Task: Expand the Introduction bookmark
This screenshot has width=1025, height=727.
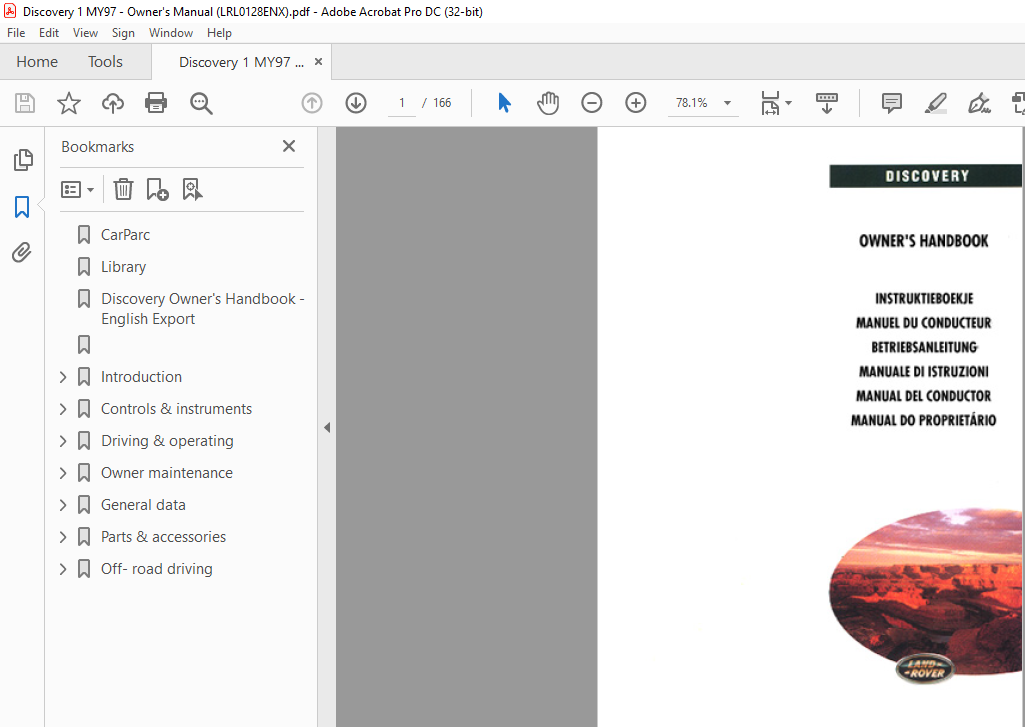Action: coord(63,377)
